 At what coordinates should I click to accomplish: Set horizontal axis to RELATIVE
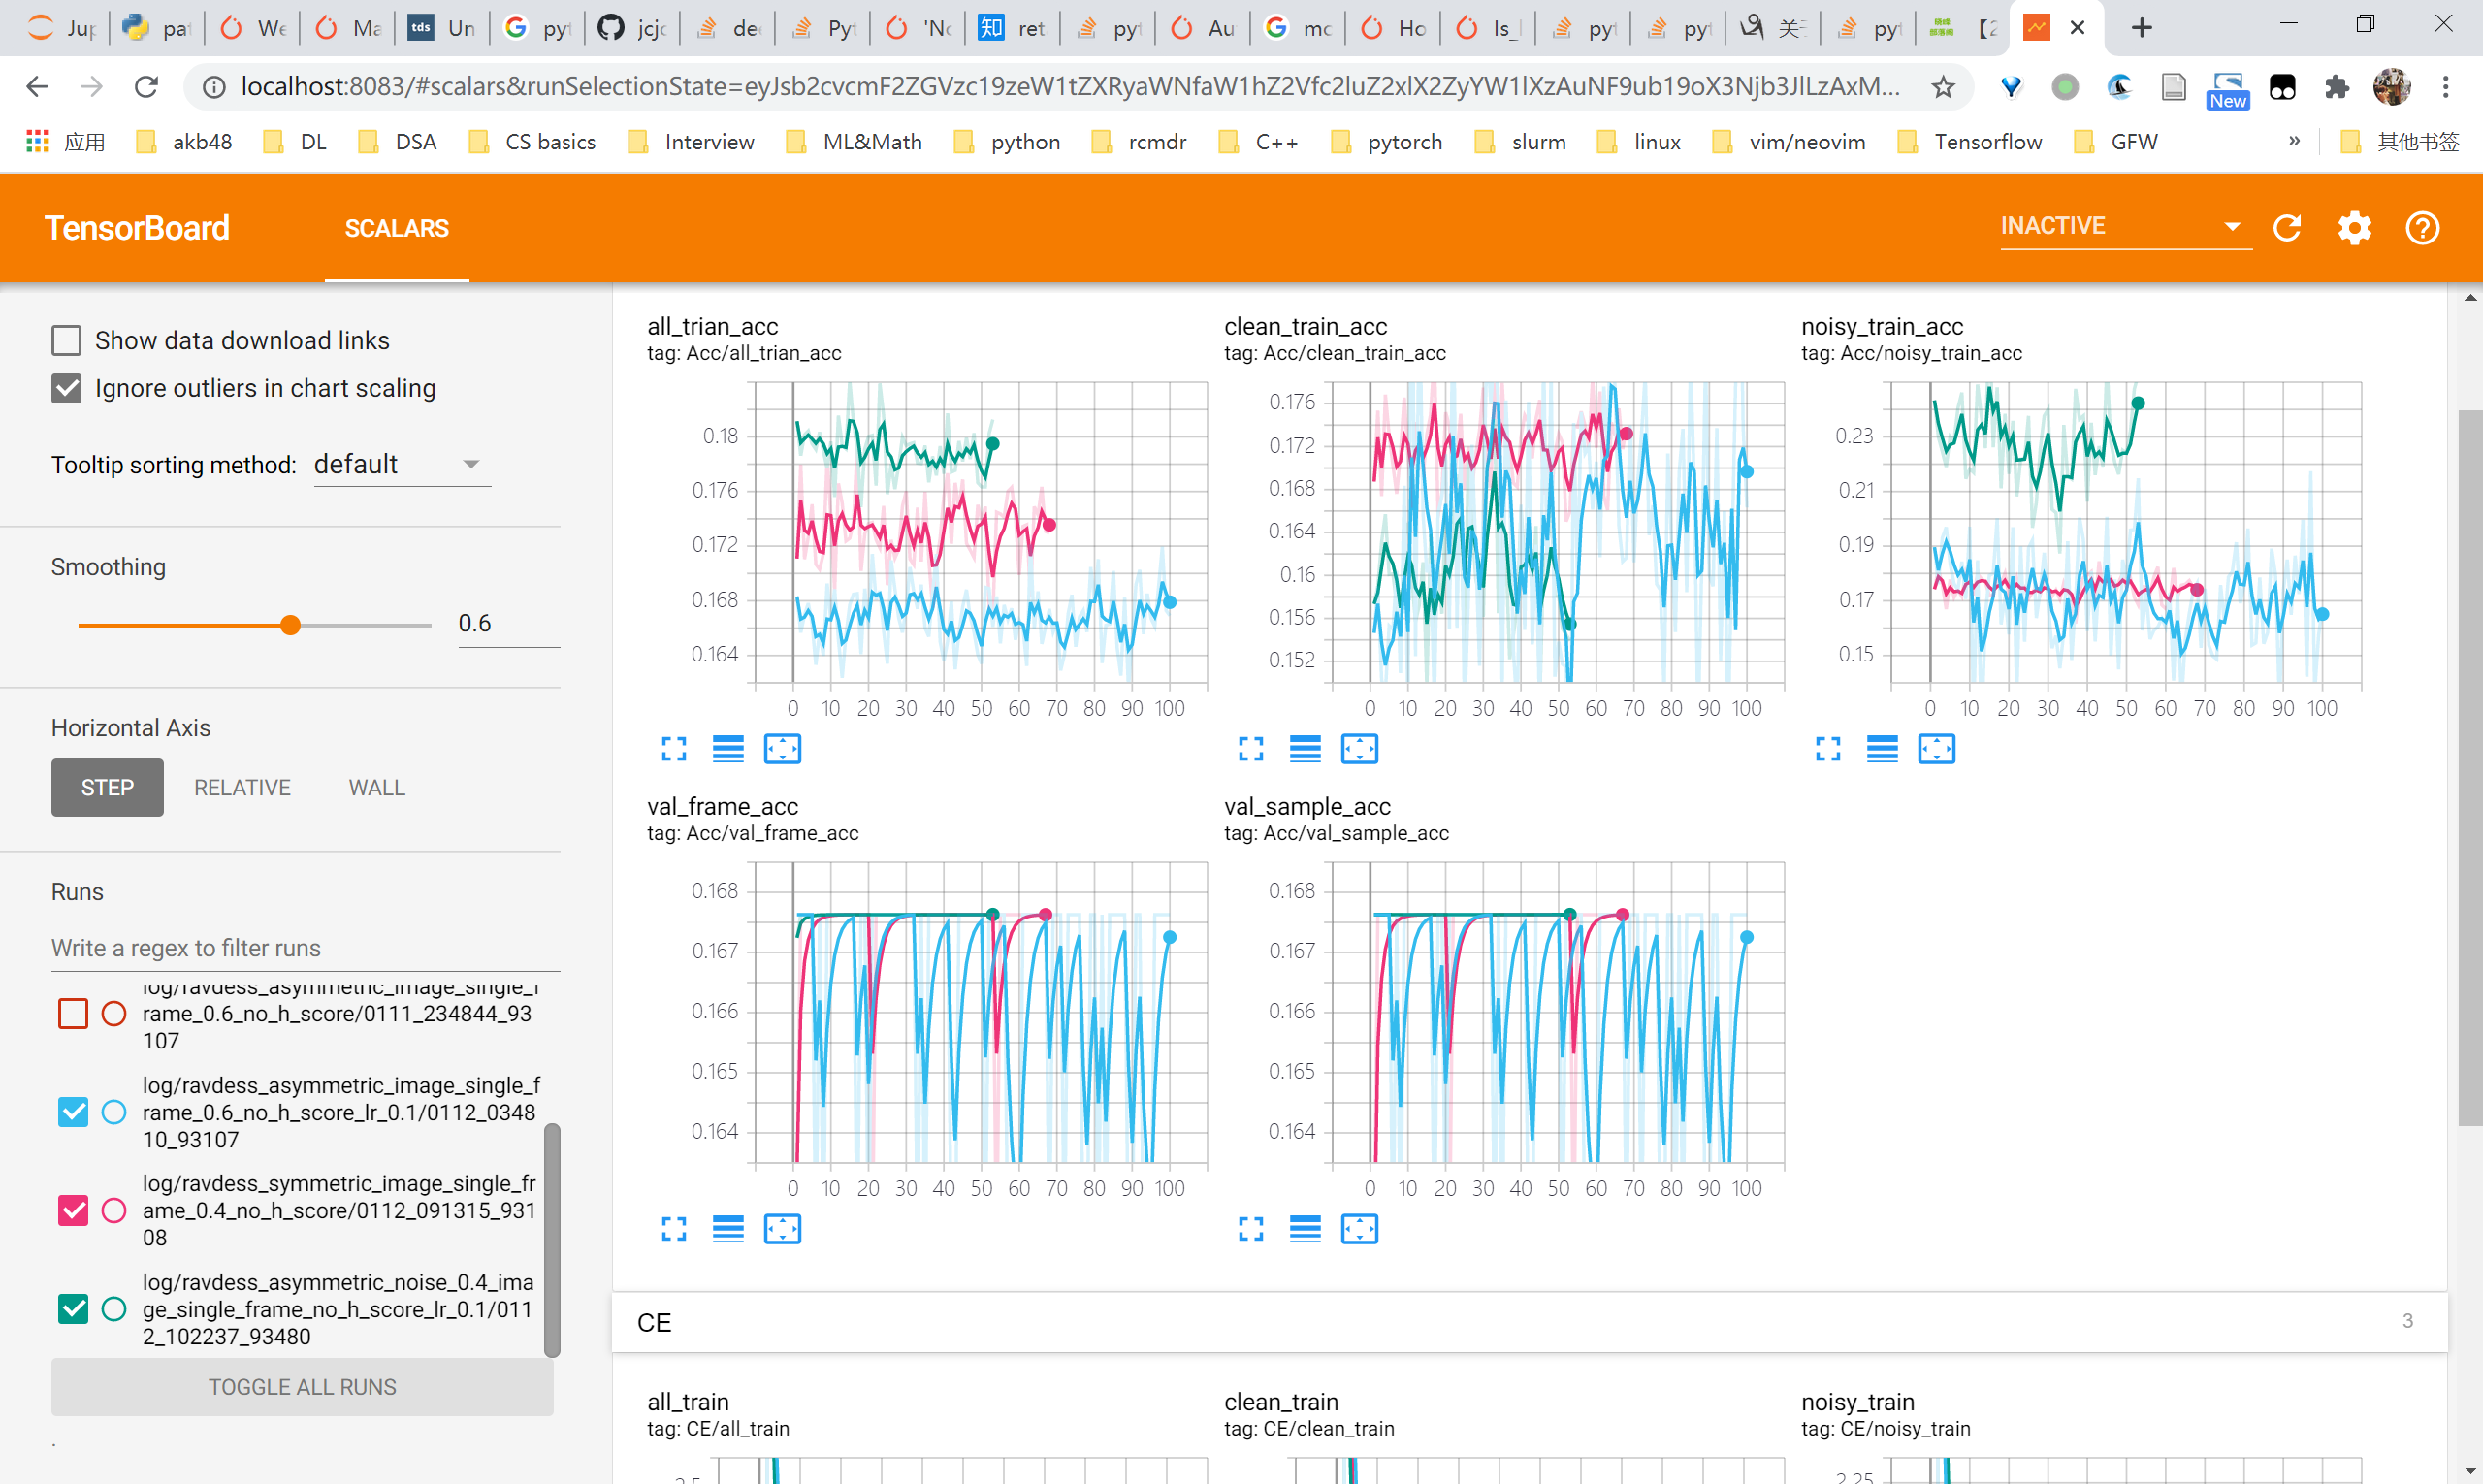coord(242,787)
